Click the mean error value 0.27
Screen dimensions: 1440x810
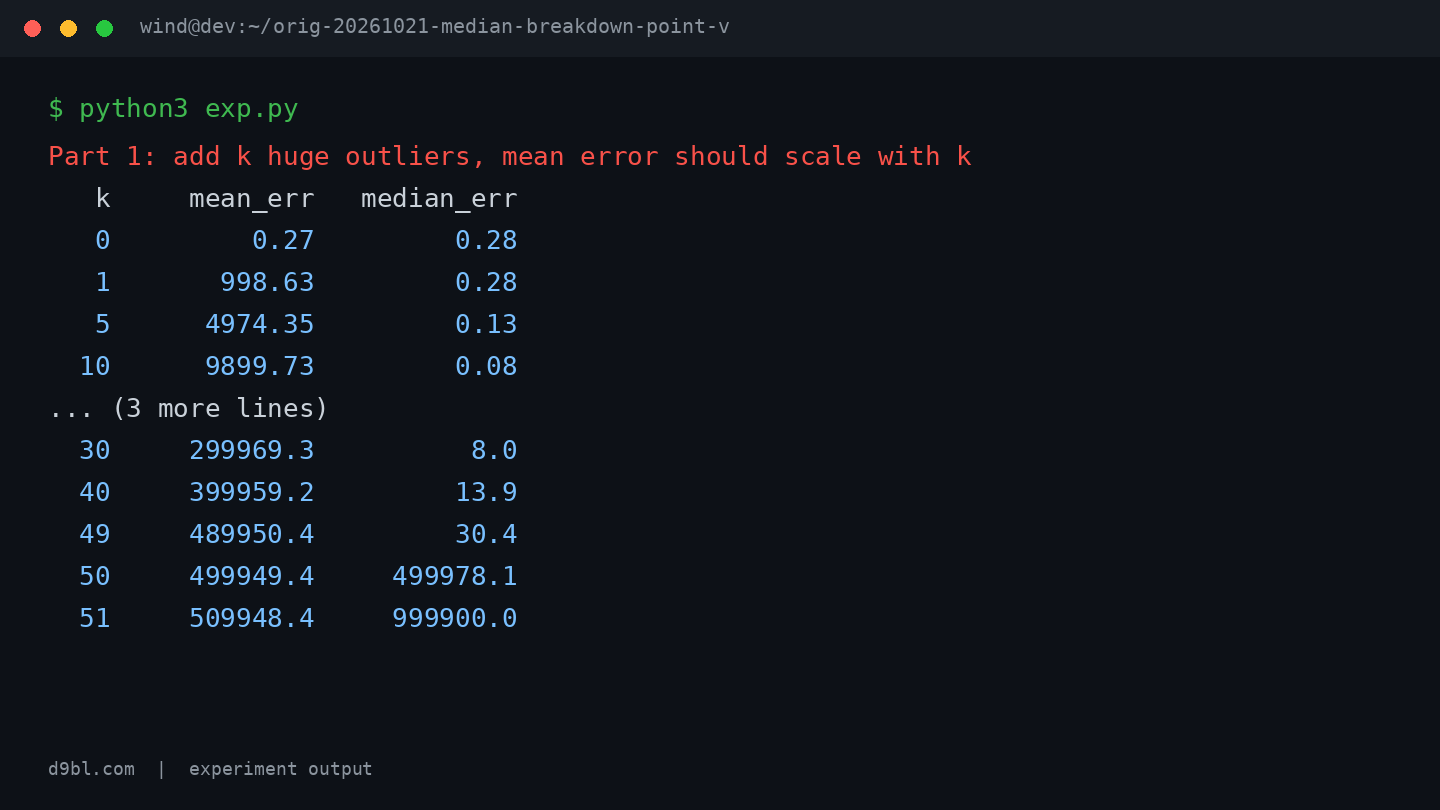[x=283, y=240]
